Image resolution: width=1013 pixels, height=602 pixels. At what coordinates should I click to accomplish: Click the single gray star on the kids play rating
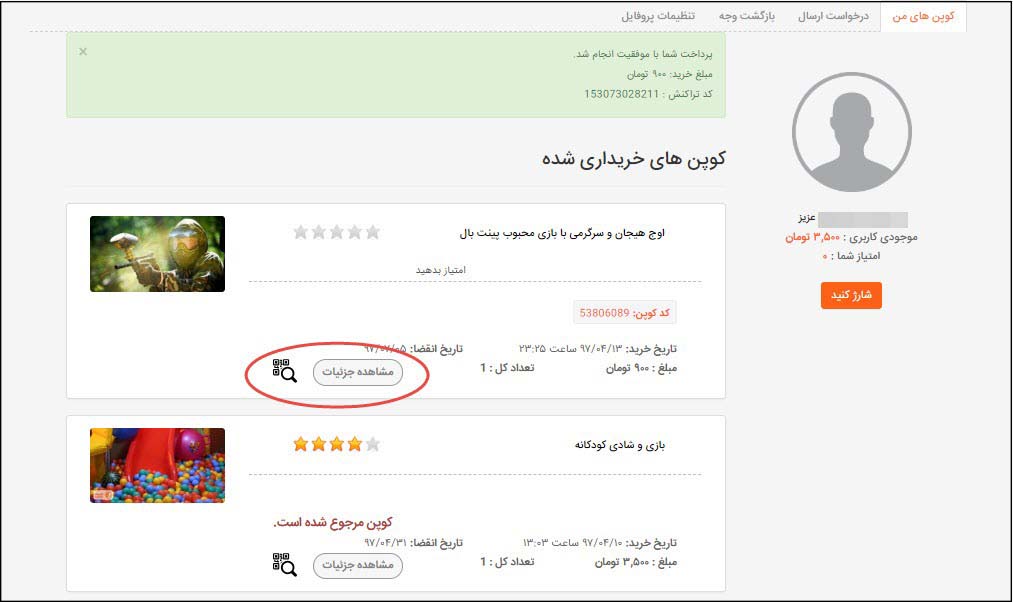372,444
